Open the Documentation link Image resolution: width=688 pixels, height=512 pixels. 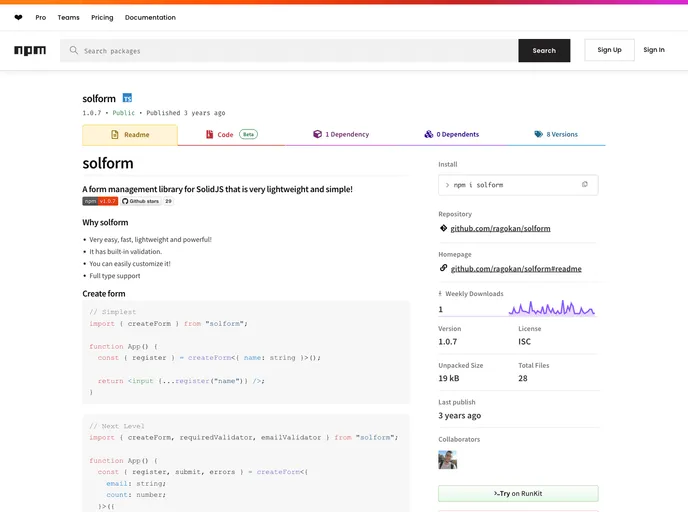[x=150, y=18]
